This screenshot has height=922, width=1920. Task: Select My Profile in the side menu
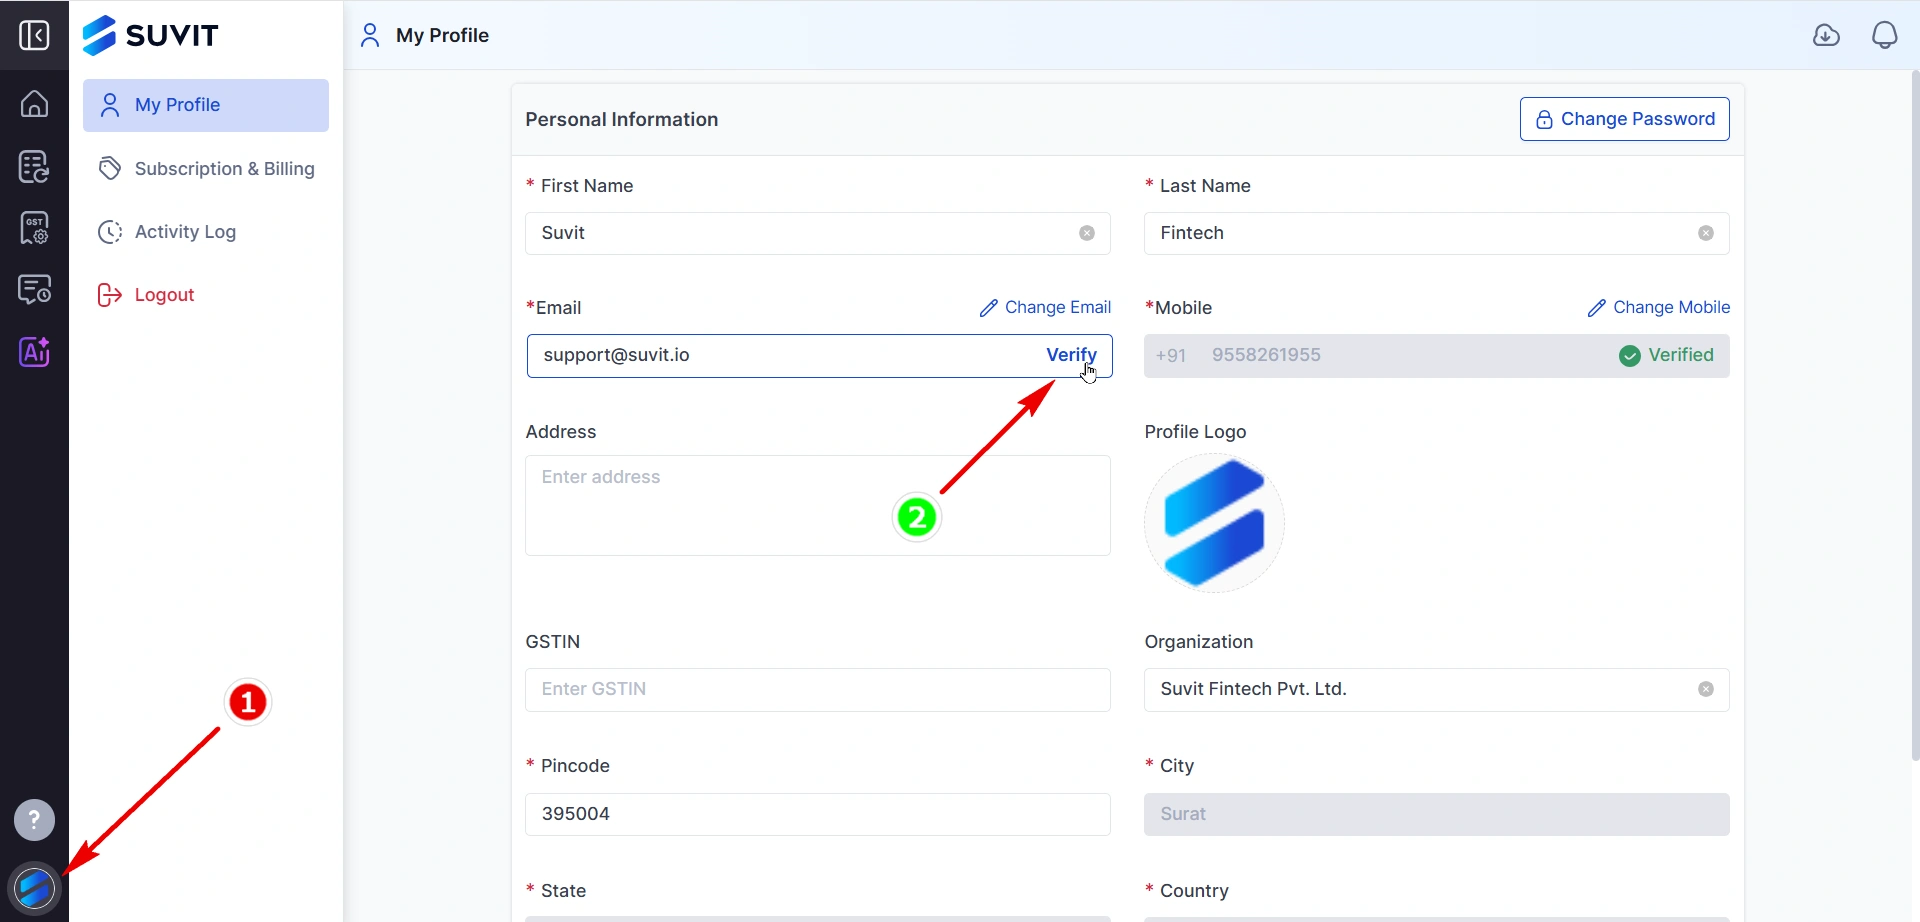[206, 105]
